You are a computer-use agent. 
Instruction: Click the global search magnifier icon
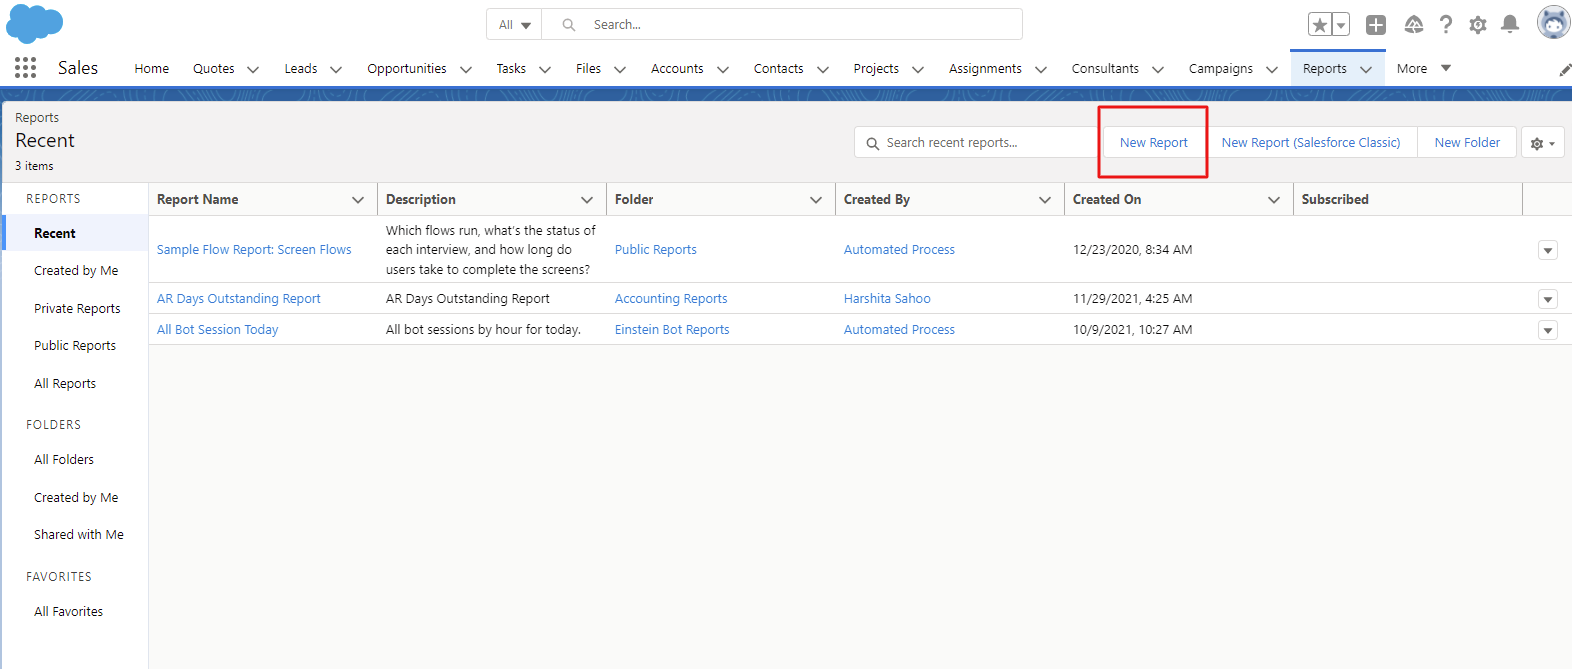pyautogui.click(x=569, y=25)
